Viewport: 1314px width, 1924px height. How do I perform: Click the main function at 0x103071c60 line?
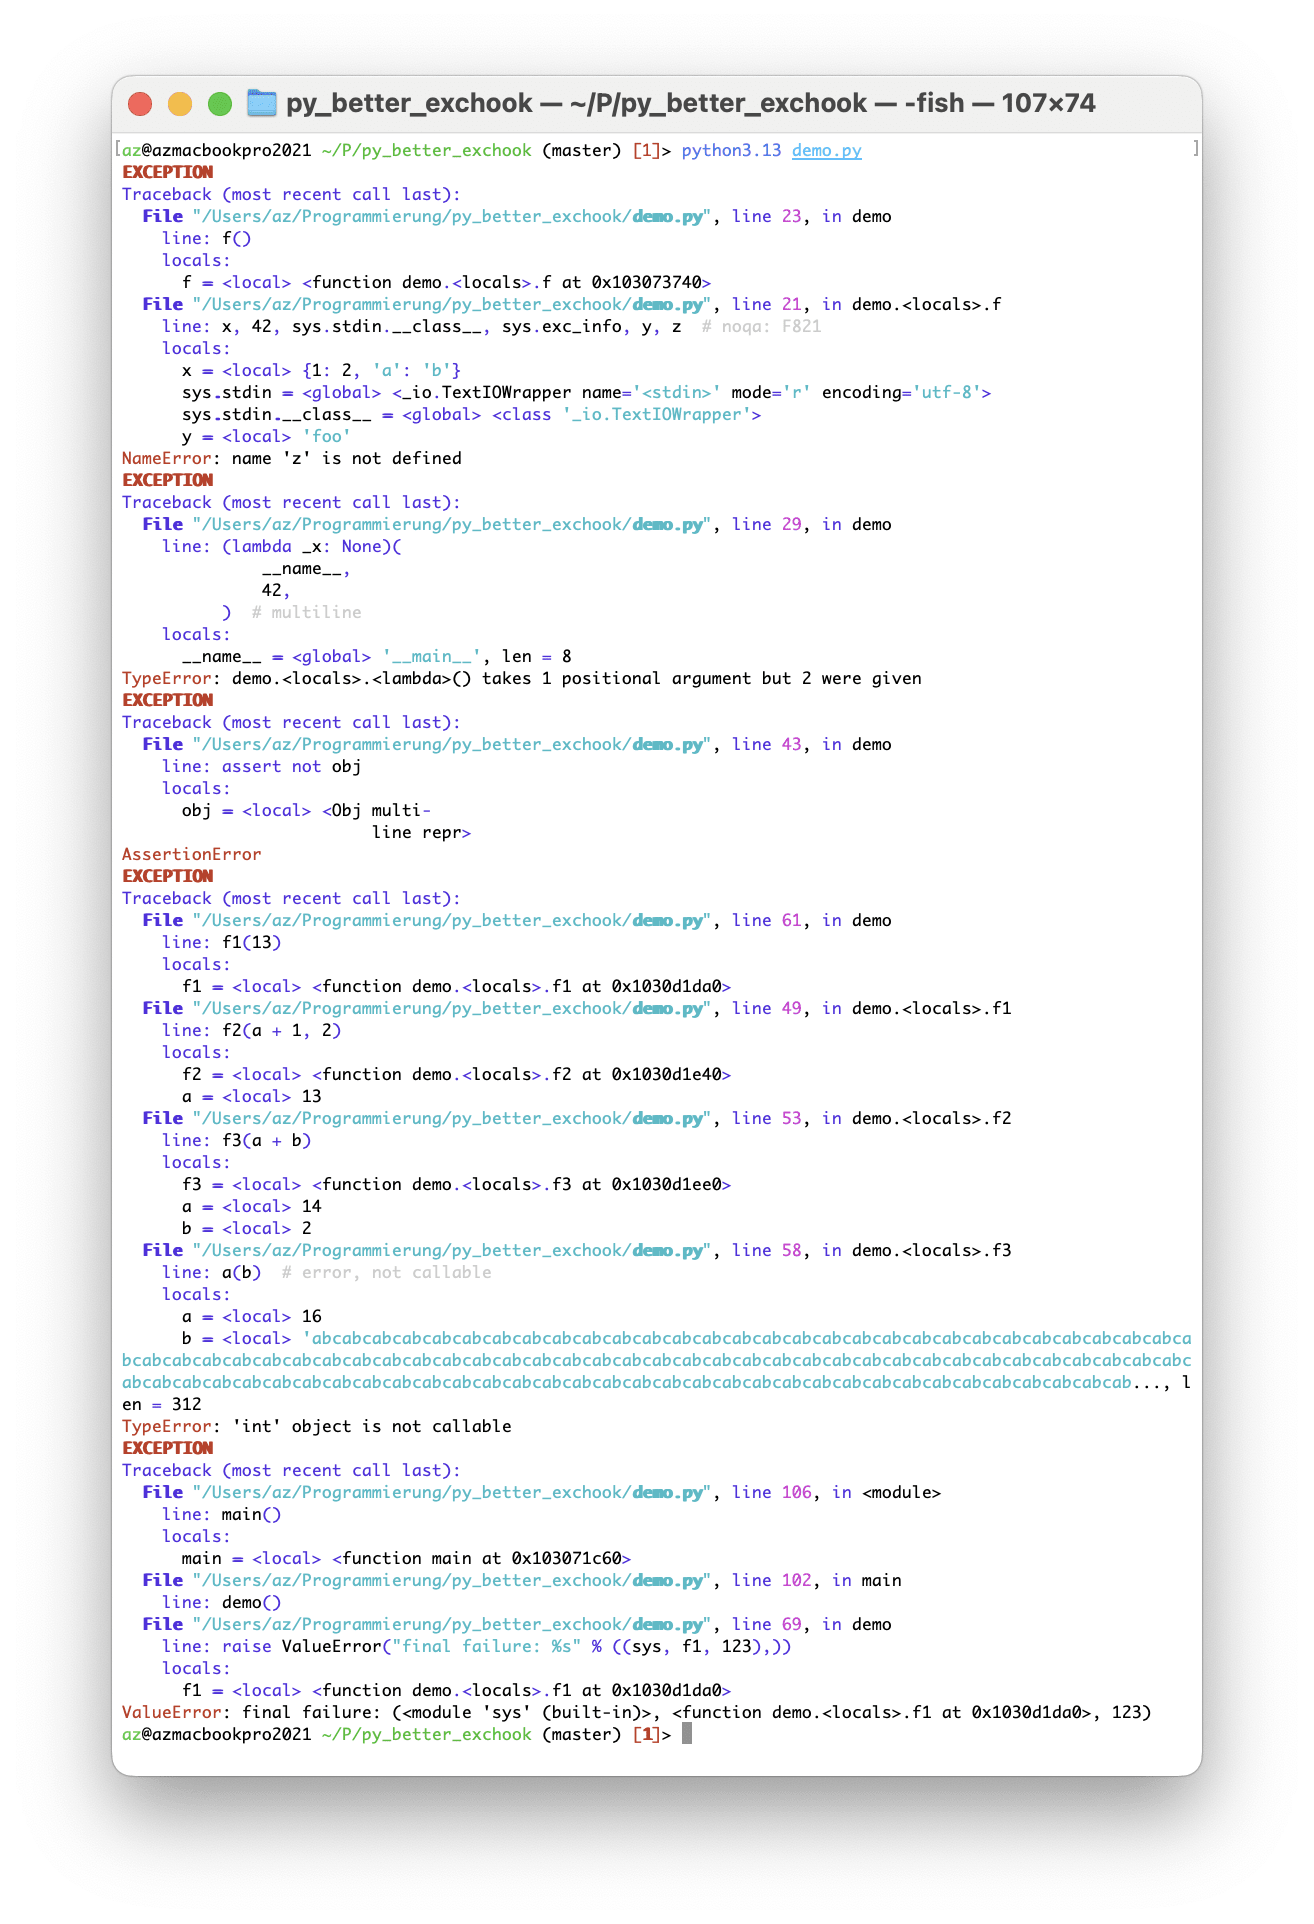click(x=406, y=1558)
